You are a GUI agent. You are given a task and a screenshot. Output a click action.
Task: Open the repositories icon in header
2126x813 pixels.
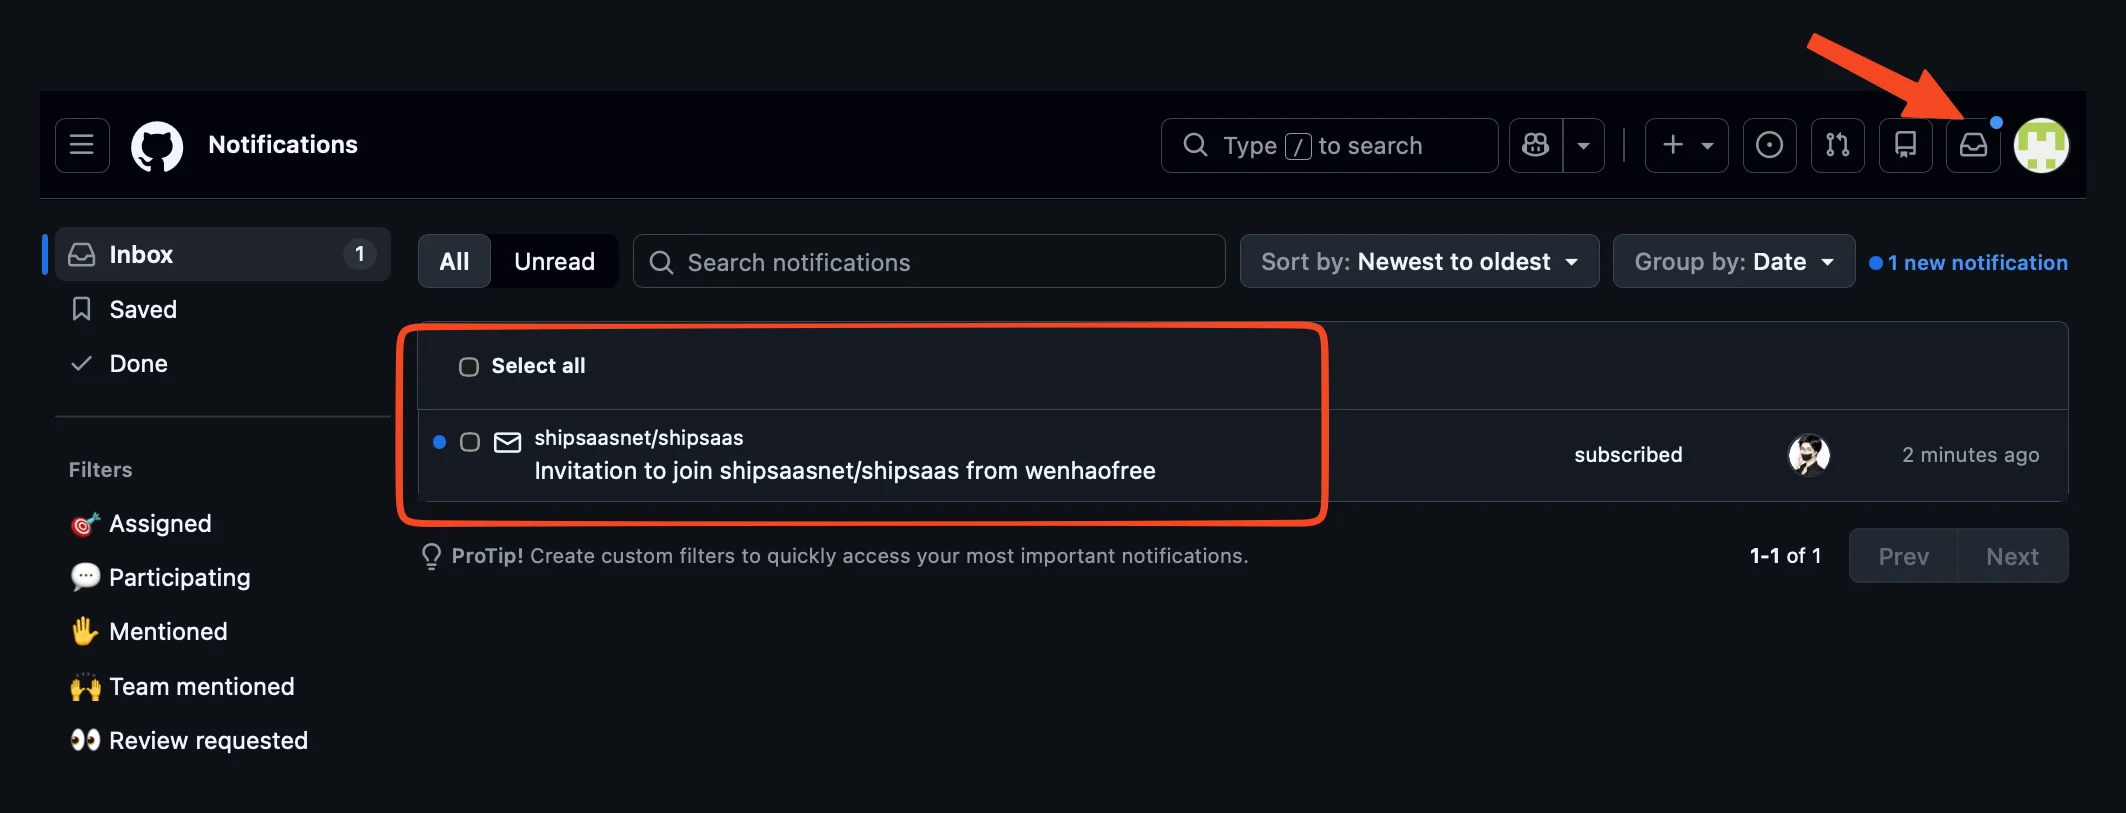point(1906,145)
